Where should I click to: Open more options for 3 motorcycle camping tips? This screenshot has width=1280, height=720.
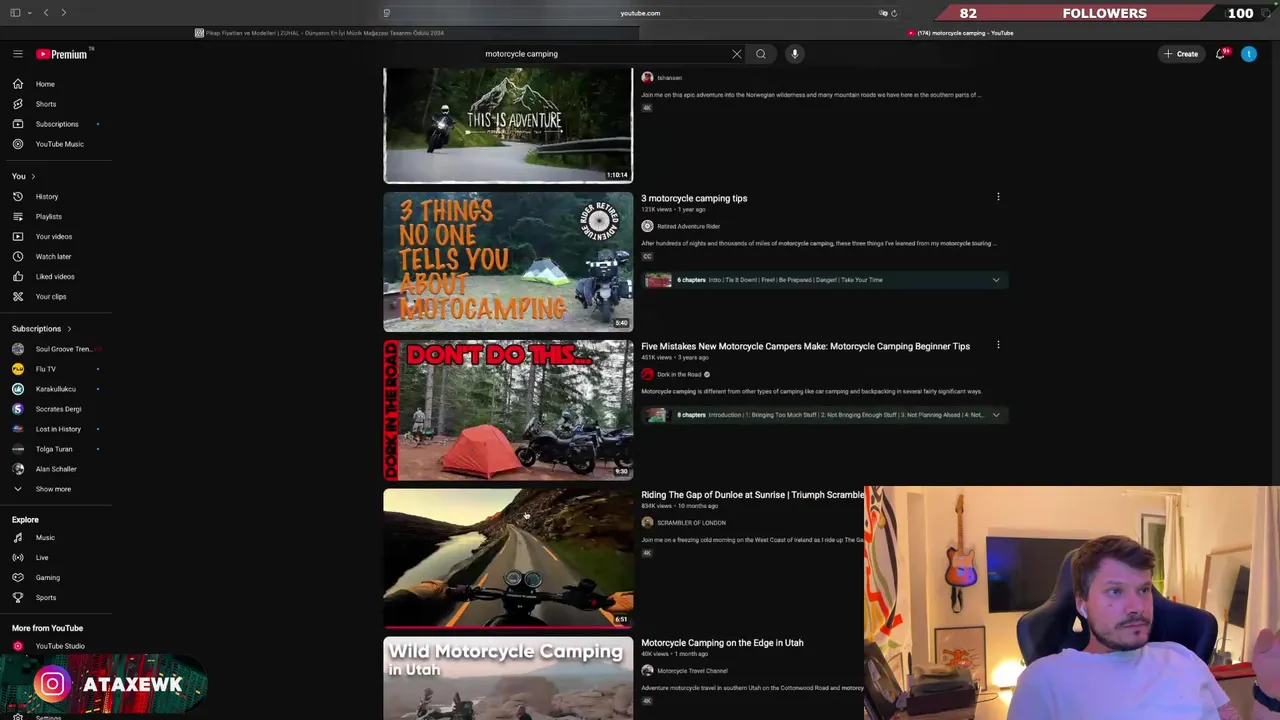[998, 197]
